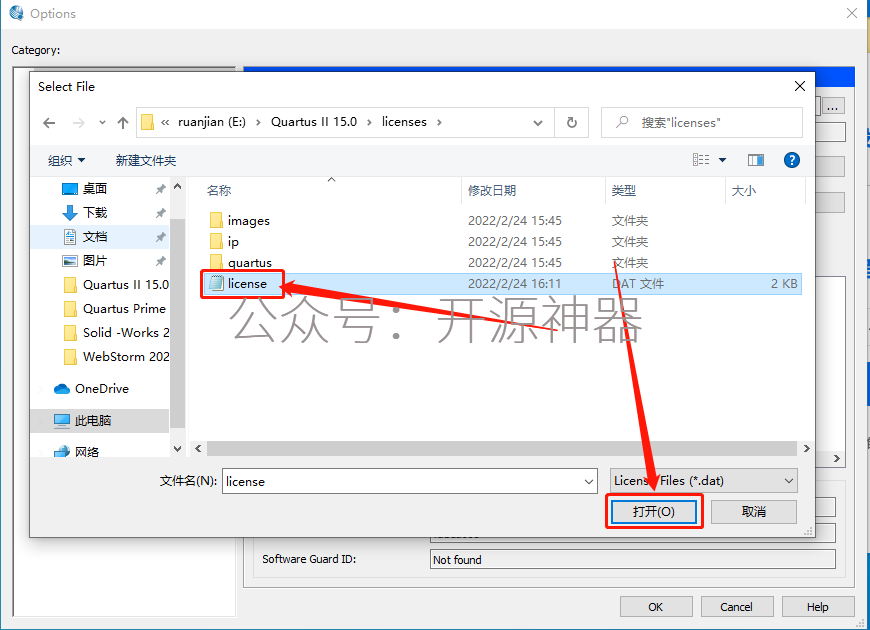The width and height of the screenshot is (870, 630).
Task: Open Solid -Works sidebar folder
Action: point(115,332)
